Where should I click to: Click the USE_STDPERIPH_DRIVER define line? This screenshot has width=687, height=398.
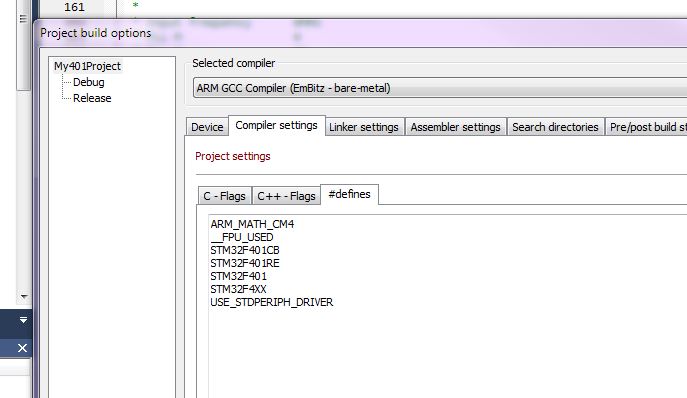tap(272, 302)
